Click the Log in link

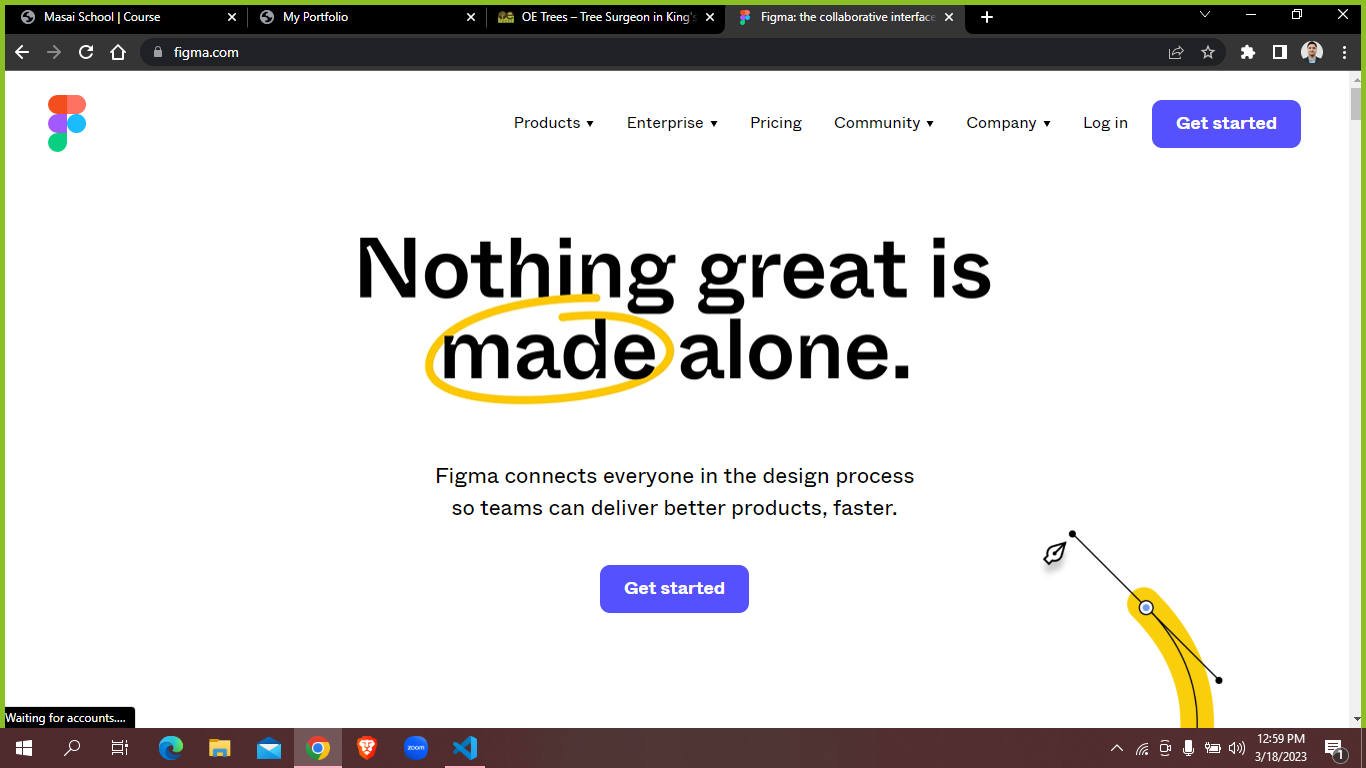click(1105, 123)
